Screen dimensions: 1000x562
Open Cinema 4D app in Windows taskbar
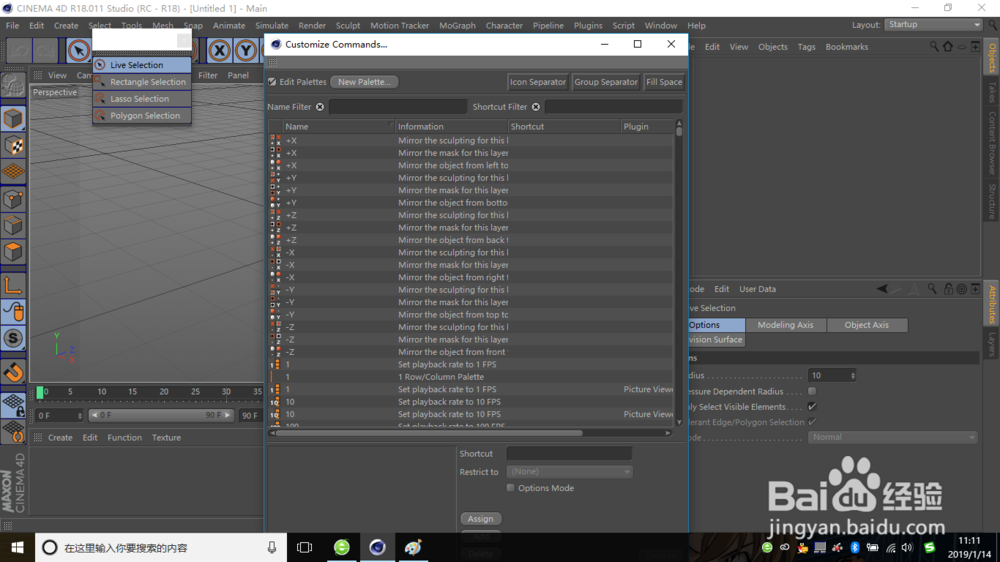tap(378, 547)
